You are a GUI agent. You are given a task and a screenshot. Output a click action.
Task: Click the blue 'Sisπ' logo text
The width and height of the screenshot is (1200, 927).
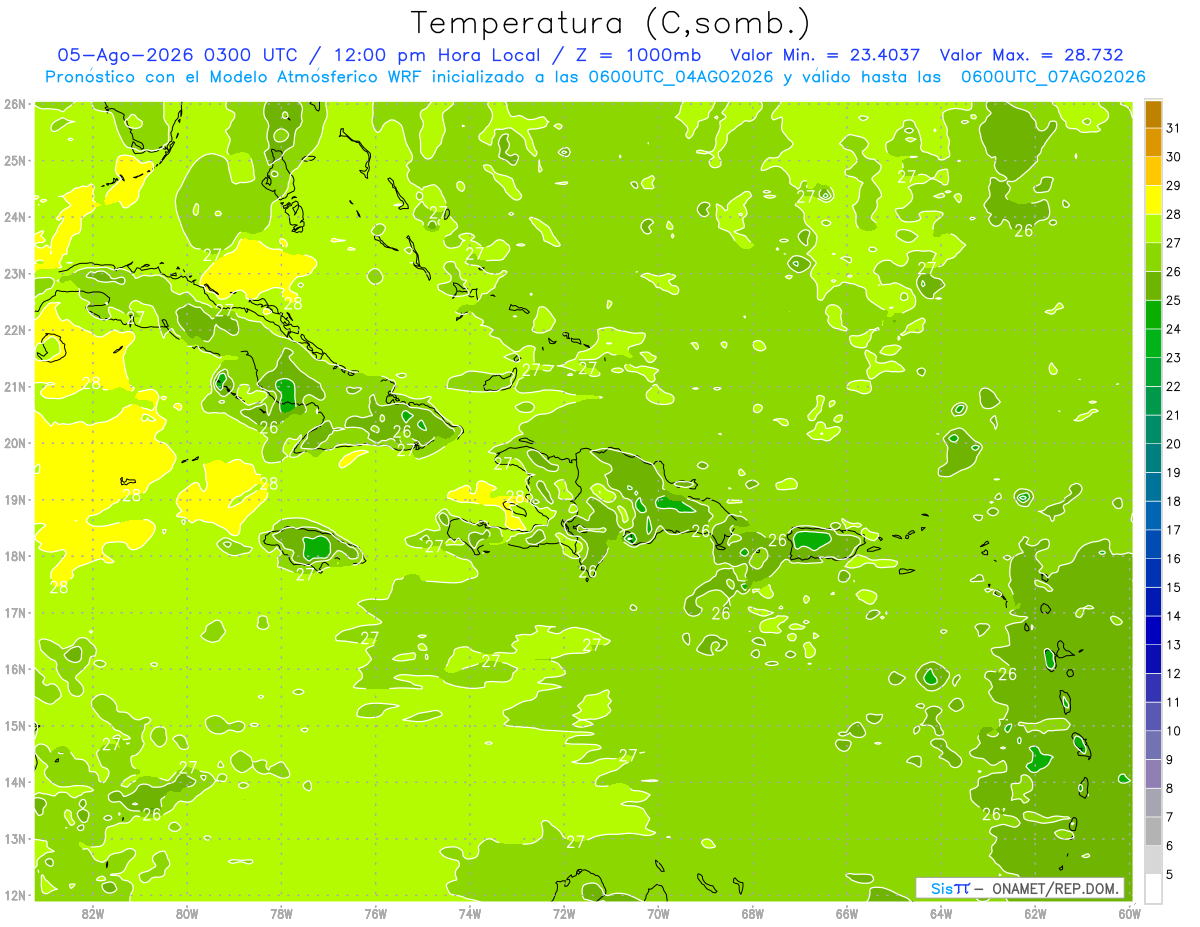point(950,888)
